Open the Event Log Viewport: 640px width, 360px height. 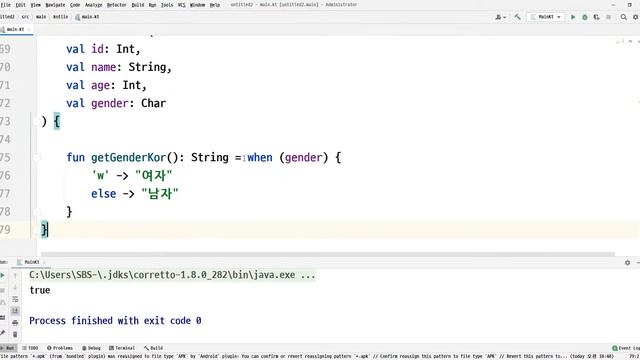click(x=626, y=348)
